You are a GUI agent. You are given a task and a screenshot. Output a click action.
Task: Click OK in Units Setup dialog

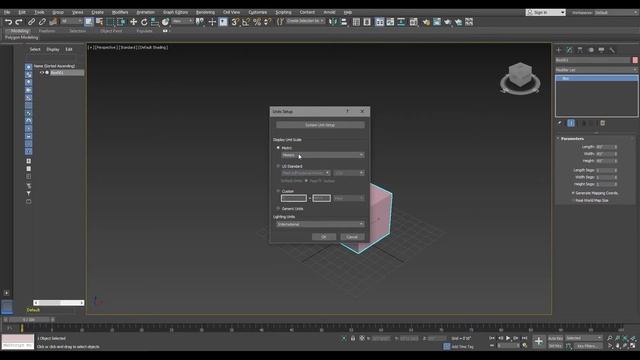click(324, 237)
